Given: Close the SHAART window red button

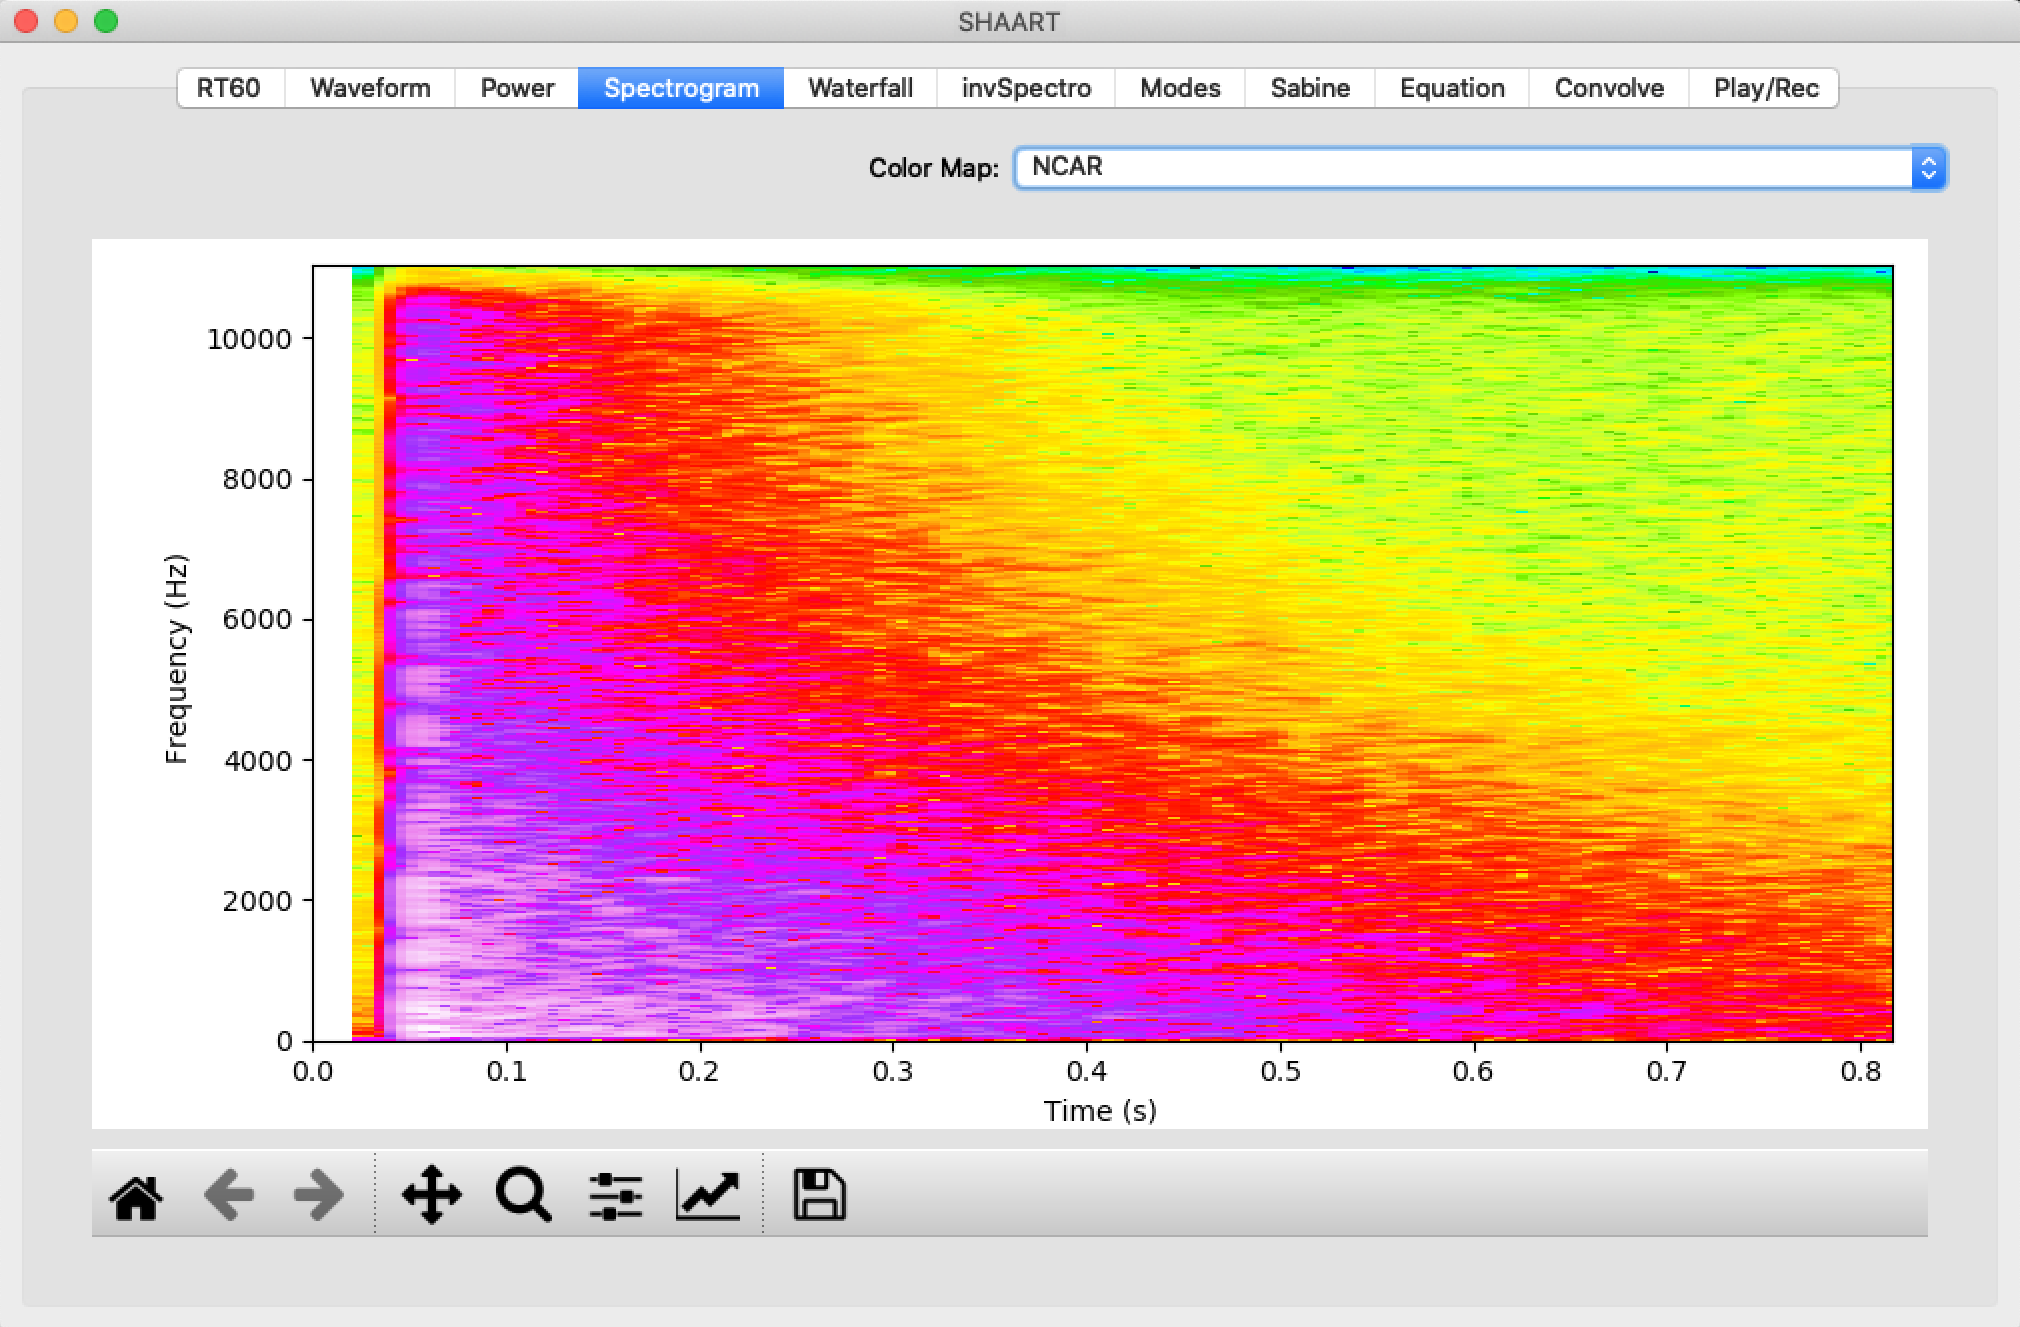Looking at the screenshot, I should coord(26,21).
